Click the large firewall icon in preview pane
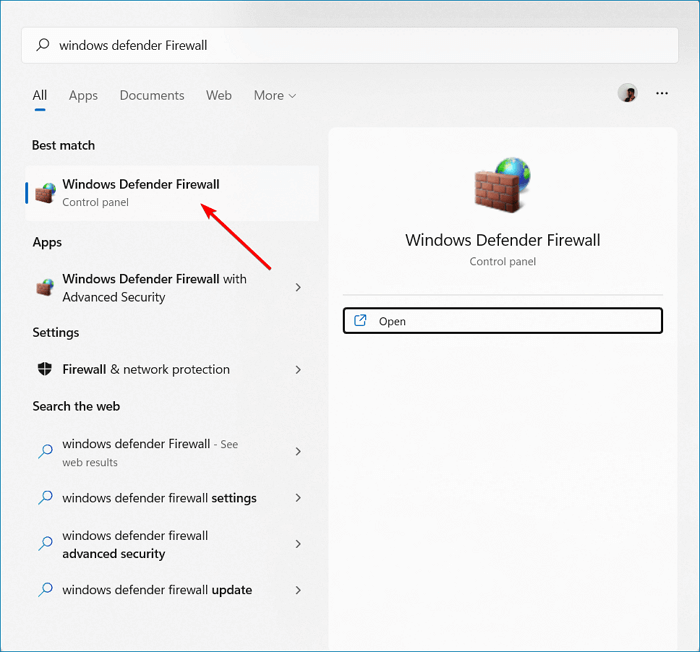 point(502,184)
